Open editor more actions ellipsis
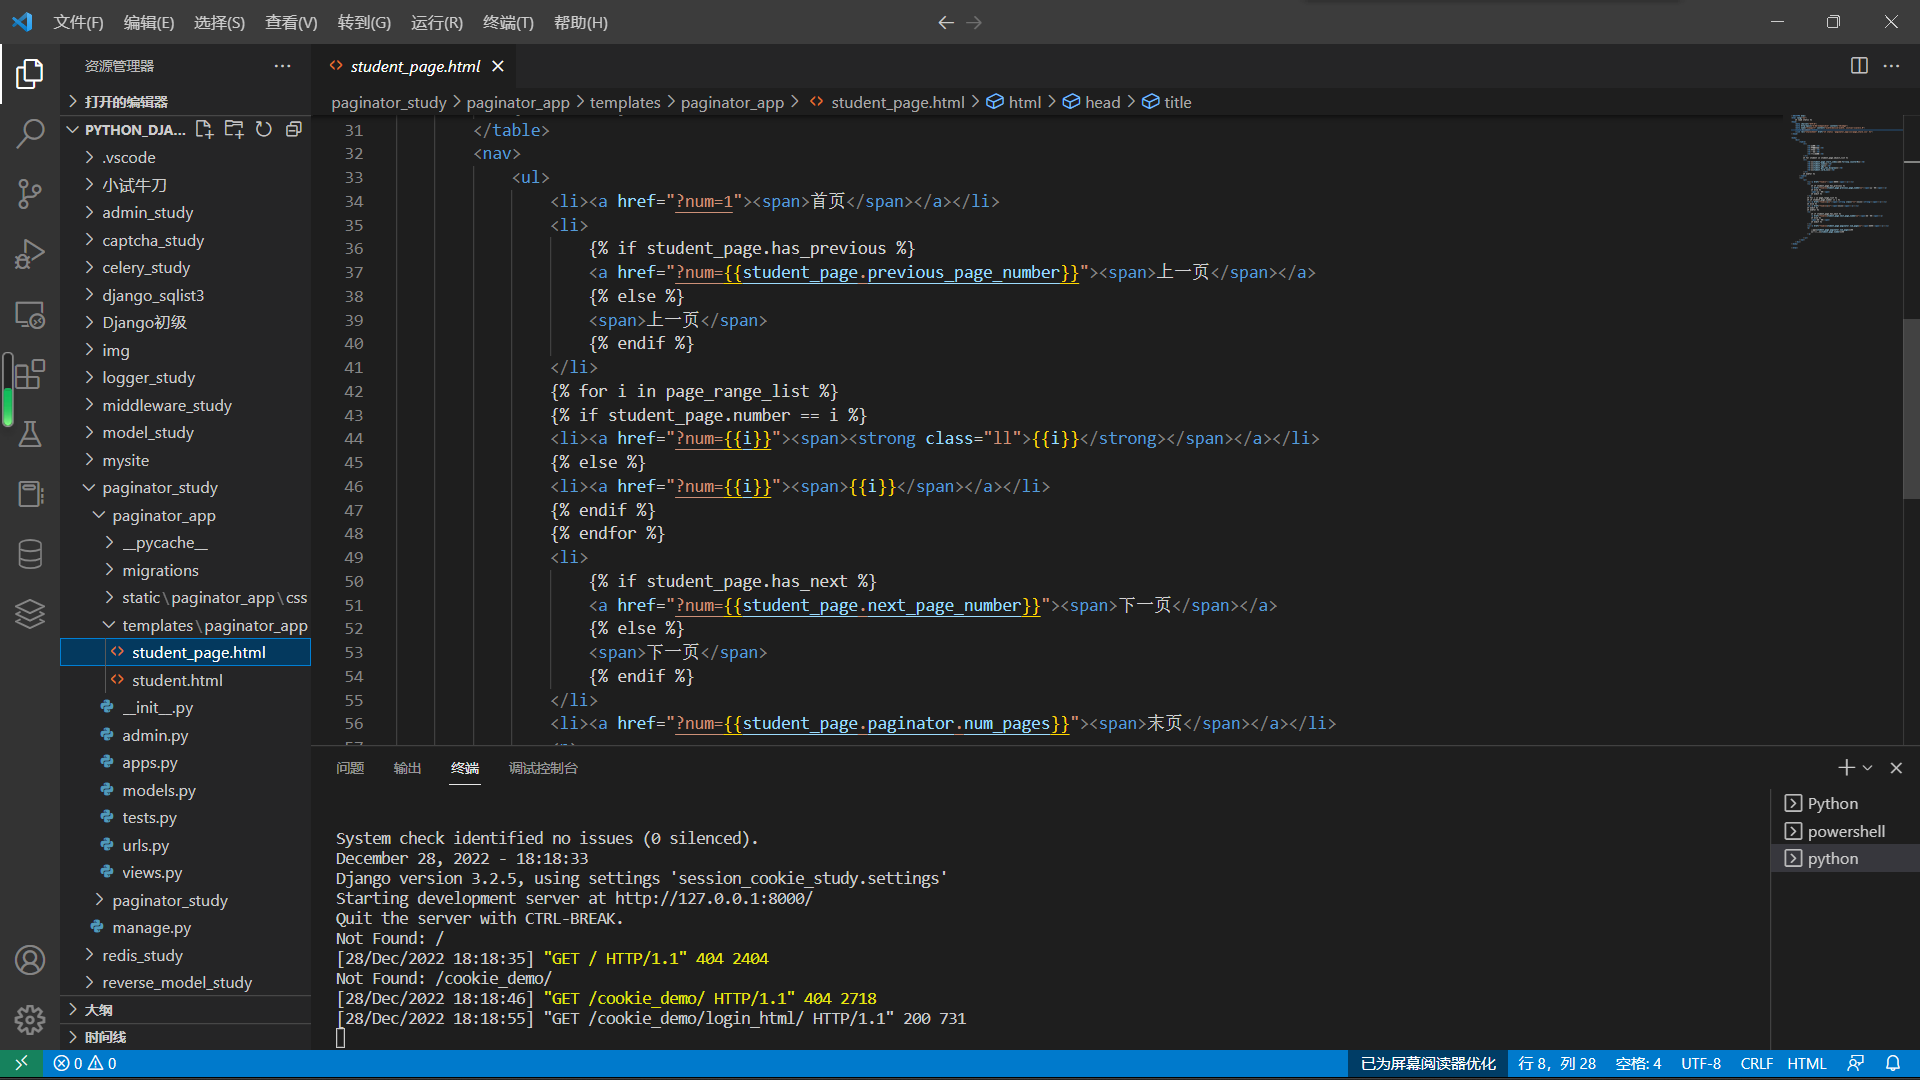 (x=1891, y=66)
